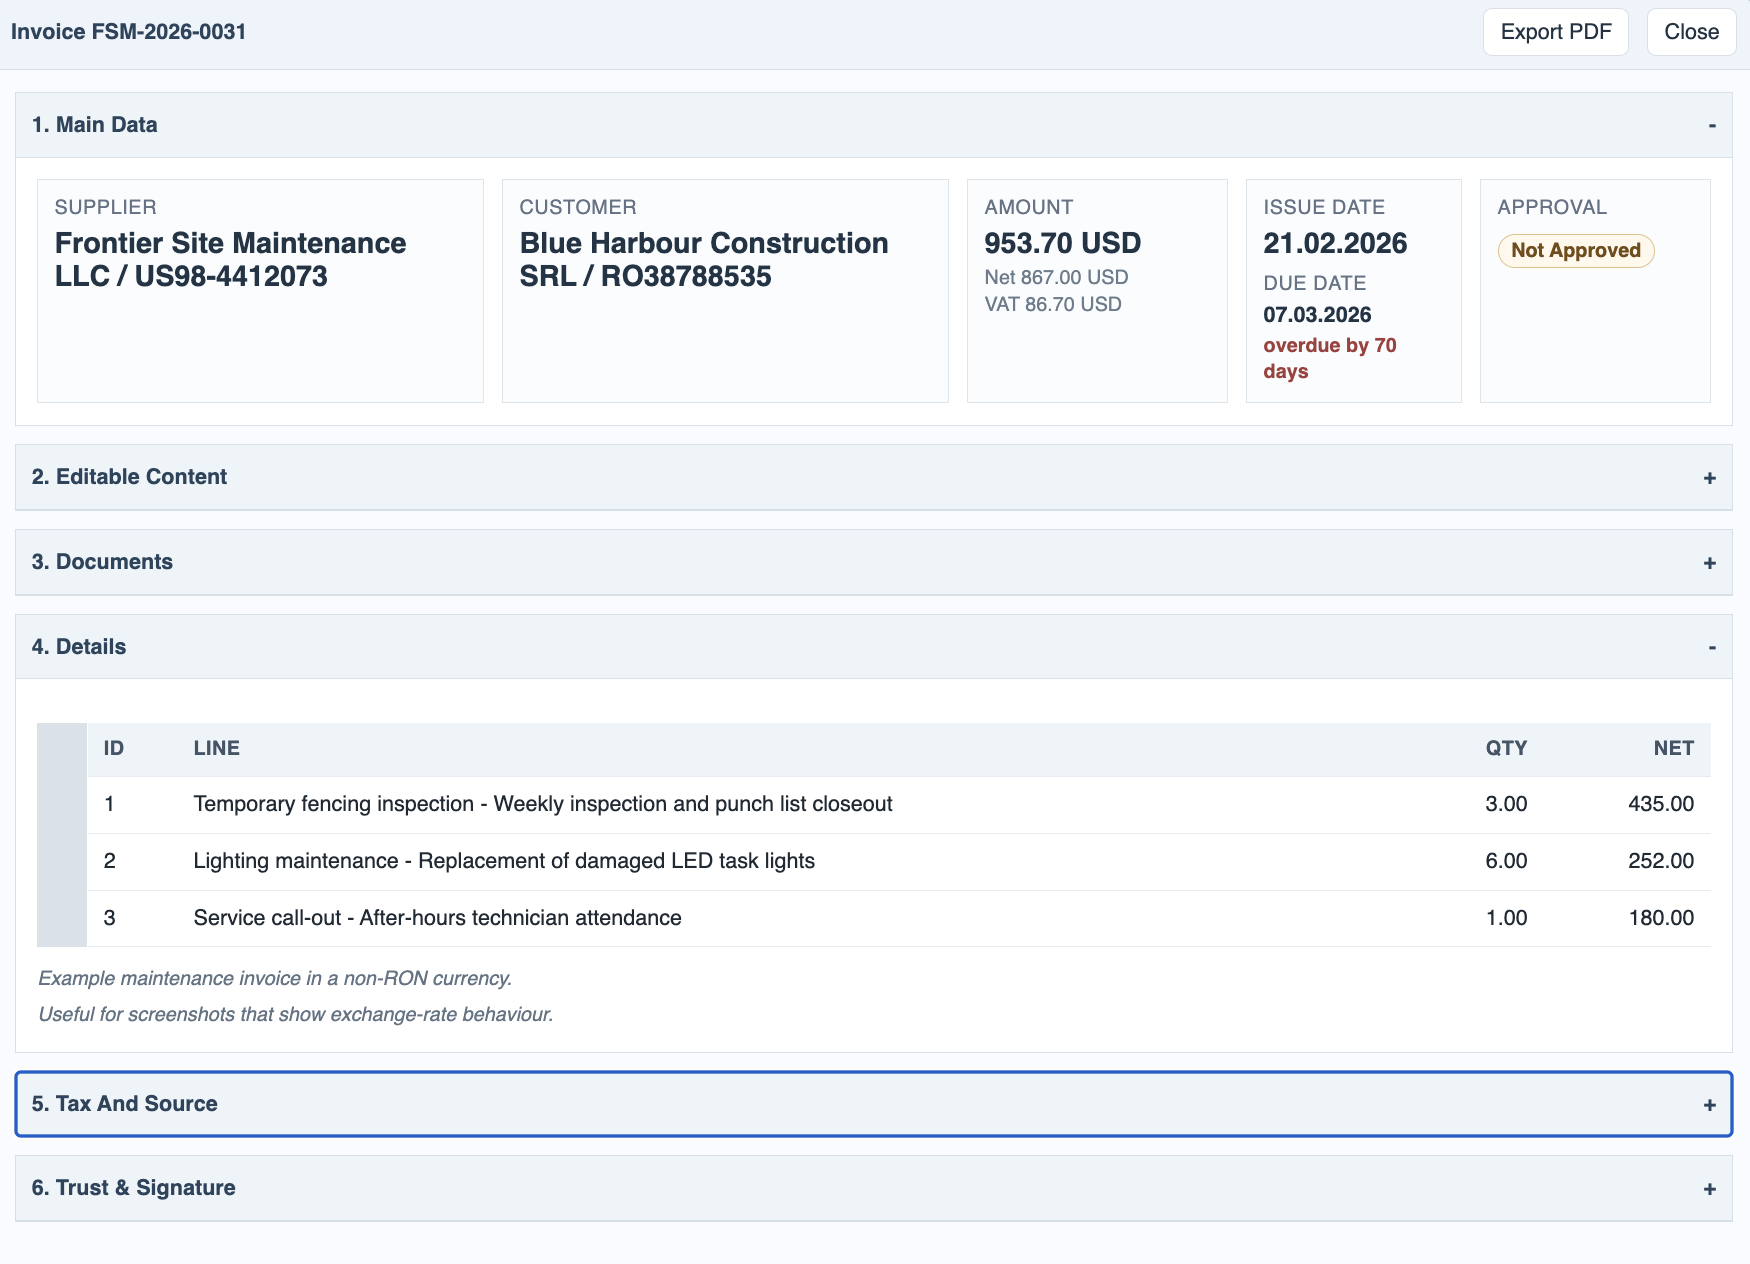Click net value 180.00
This screenshot has width=1750, height=1264.
pyautogui.click(x=1661, y=918)
